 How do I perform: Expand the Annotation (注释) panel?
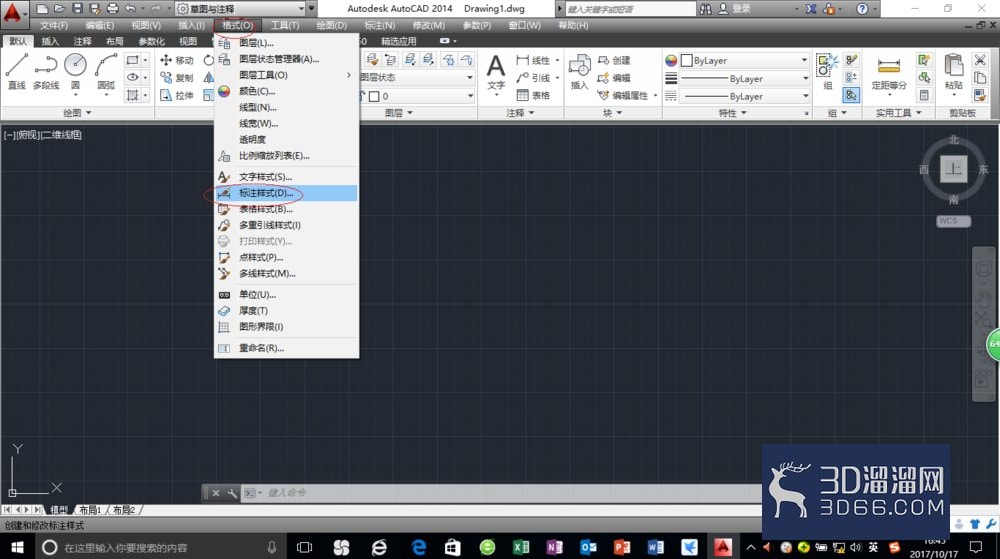tap(520, 113)
